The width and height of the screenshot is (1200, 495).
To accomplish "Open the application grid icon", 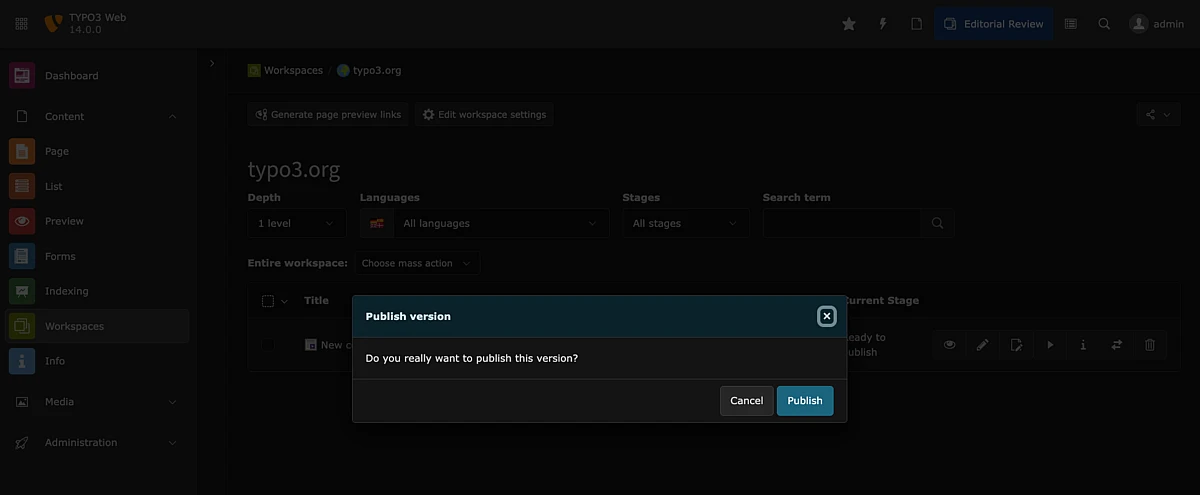I will [x=21, y=24].
